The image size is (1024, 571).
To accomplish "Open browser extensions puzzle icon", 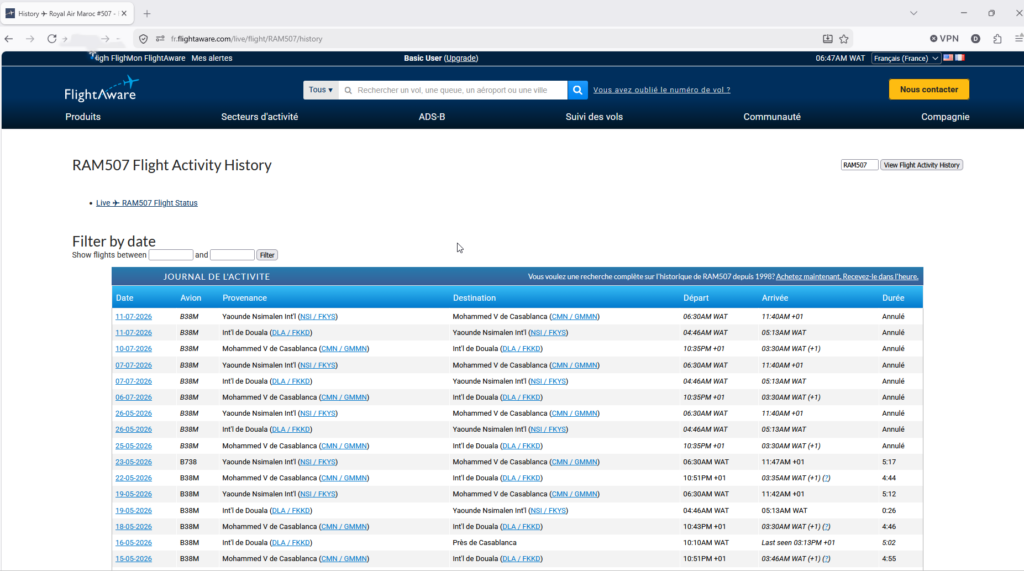I will click(997, 39).
